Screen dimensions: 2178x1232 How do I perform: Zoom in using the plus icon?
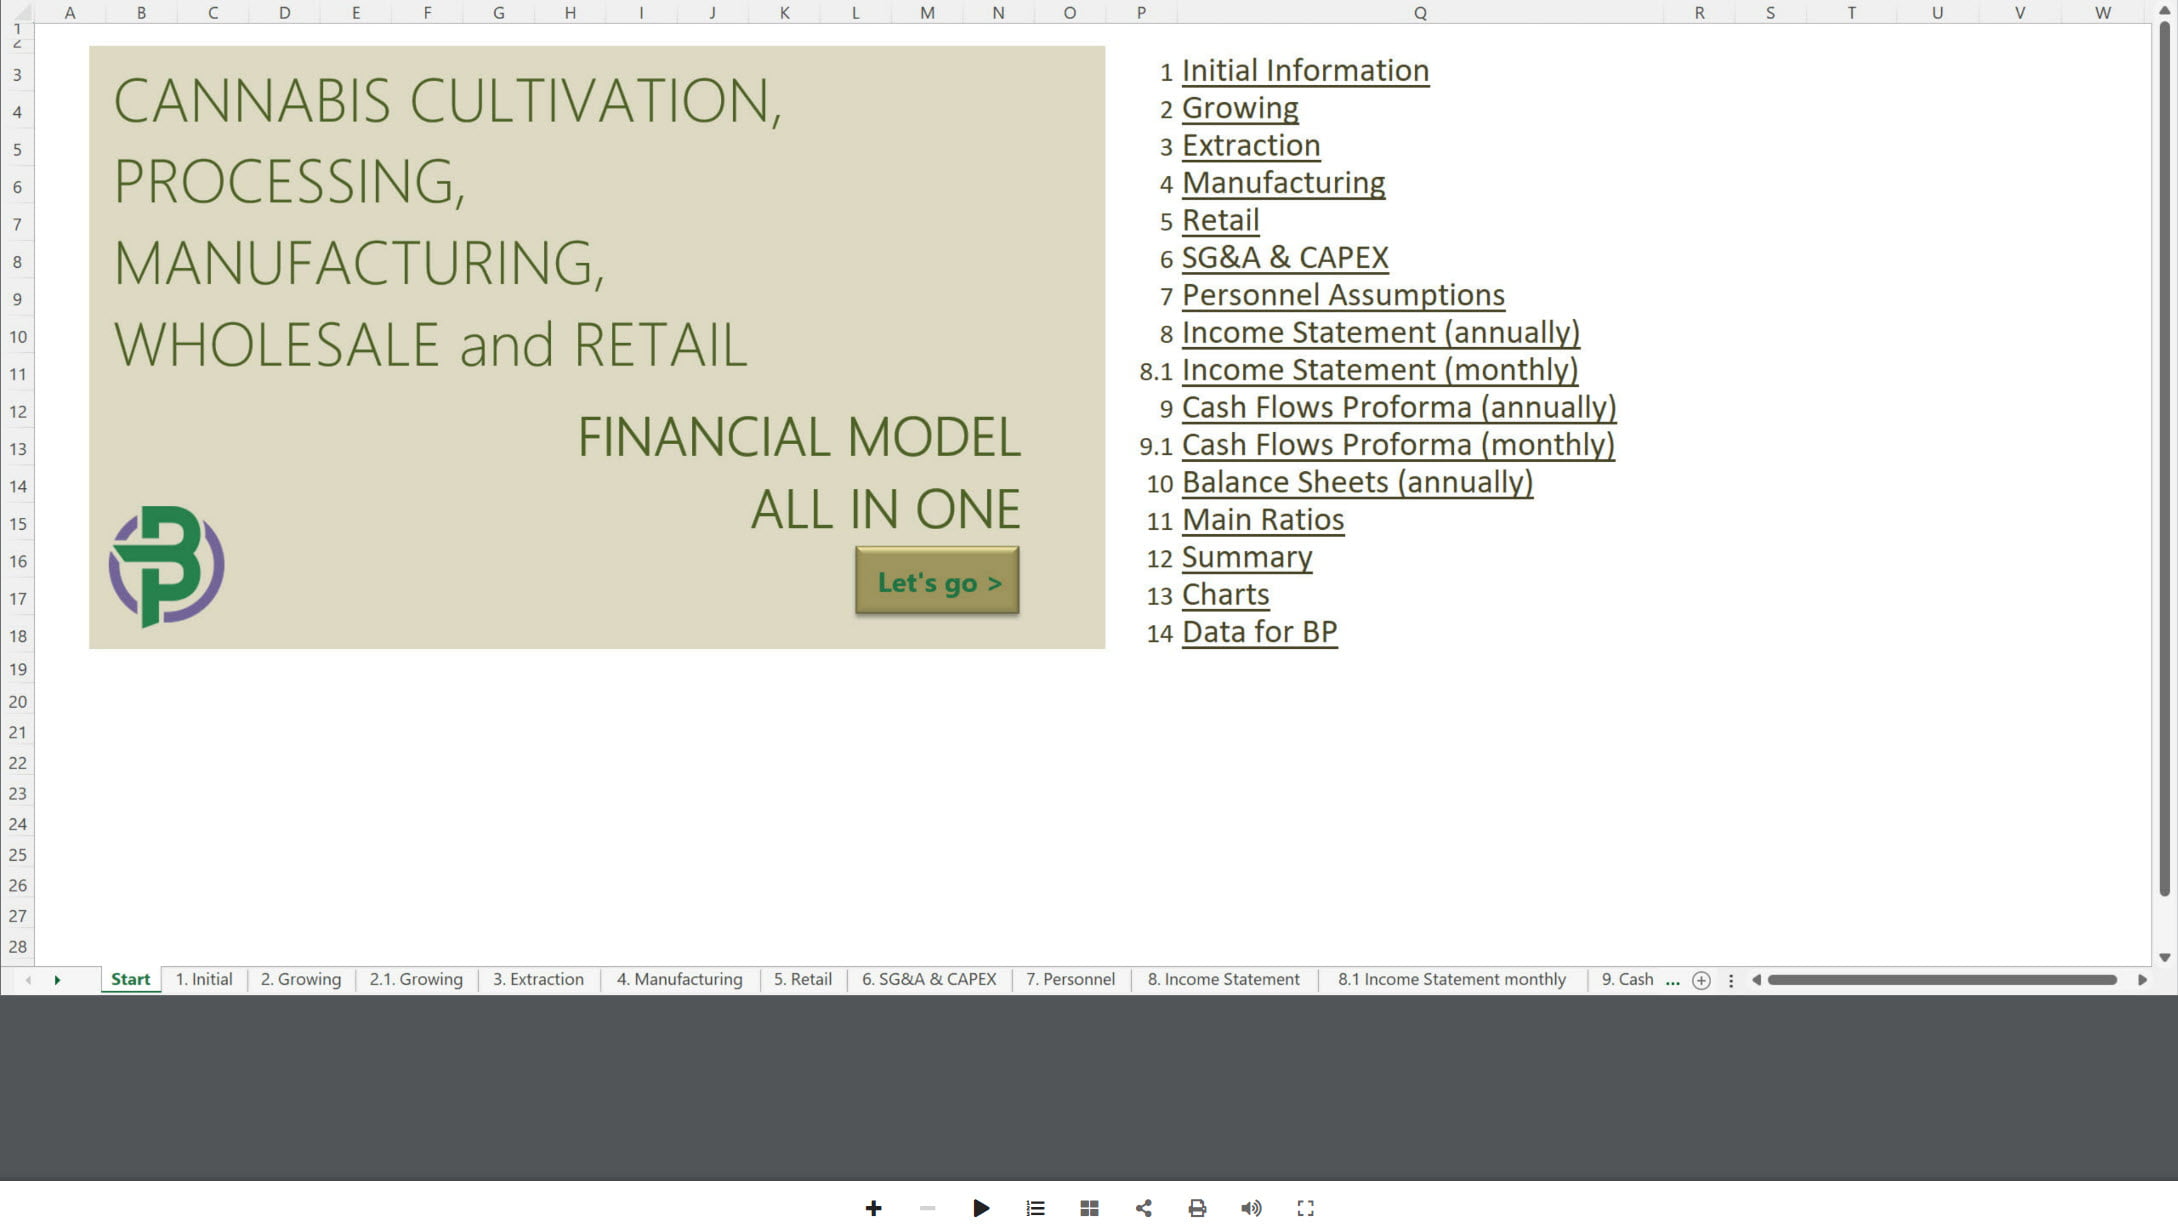coord(873,1208)
